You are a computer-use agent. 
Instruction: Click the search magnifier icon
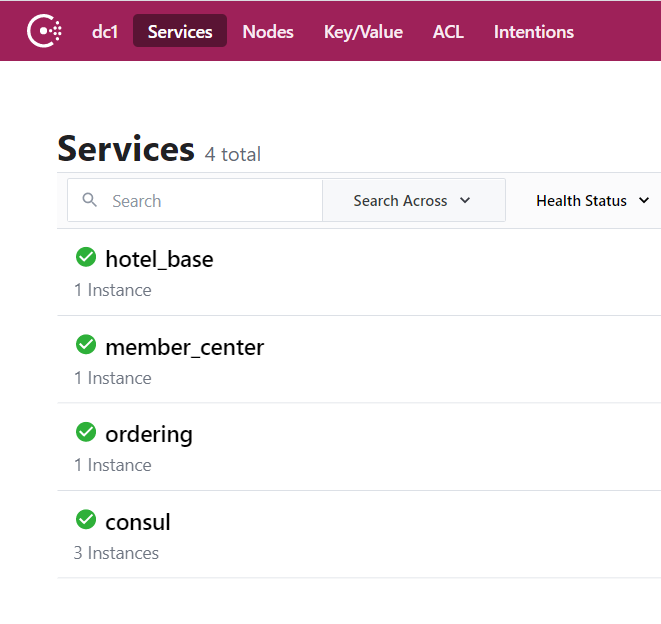pos(89,199)
